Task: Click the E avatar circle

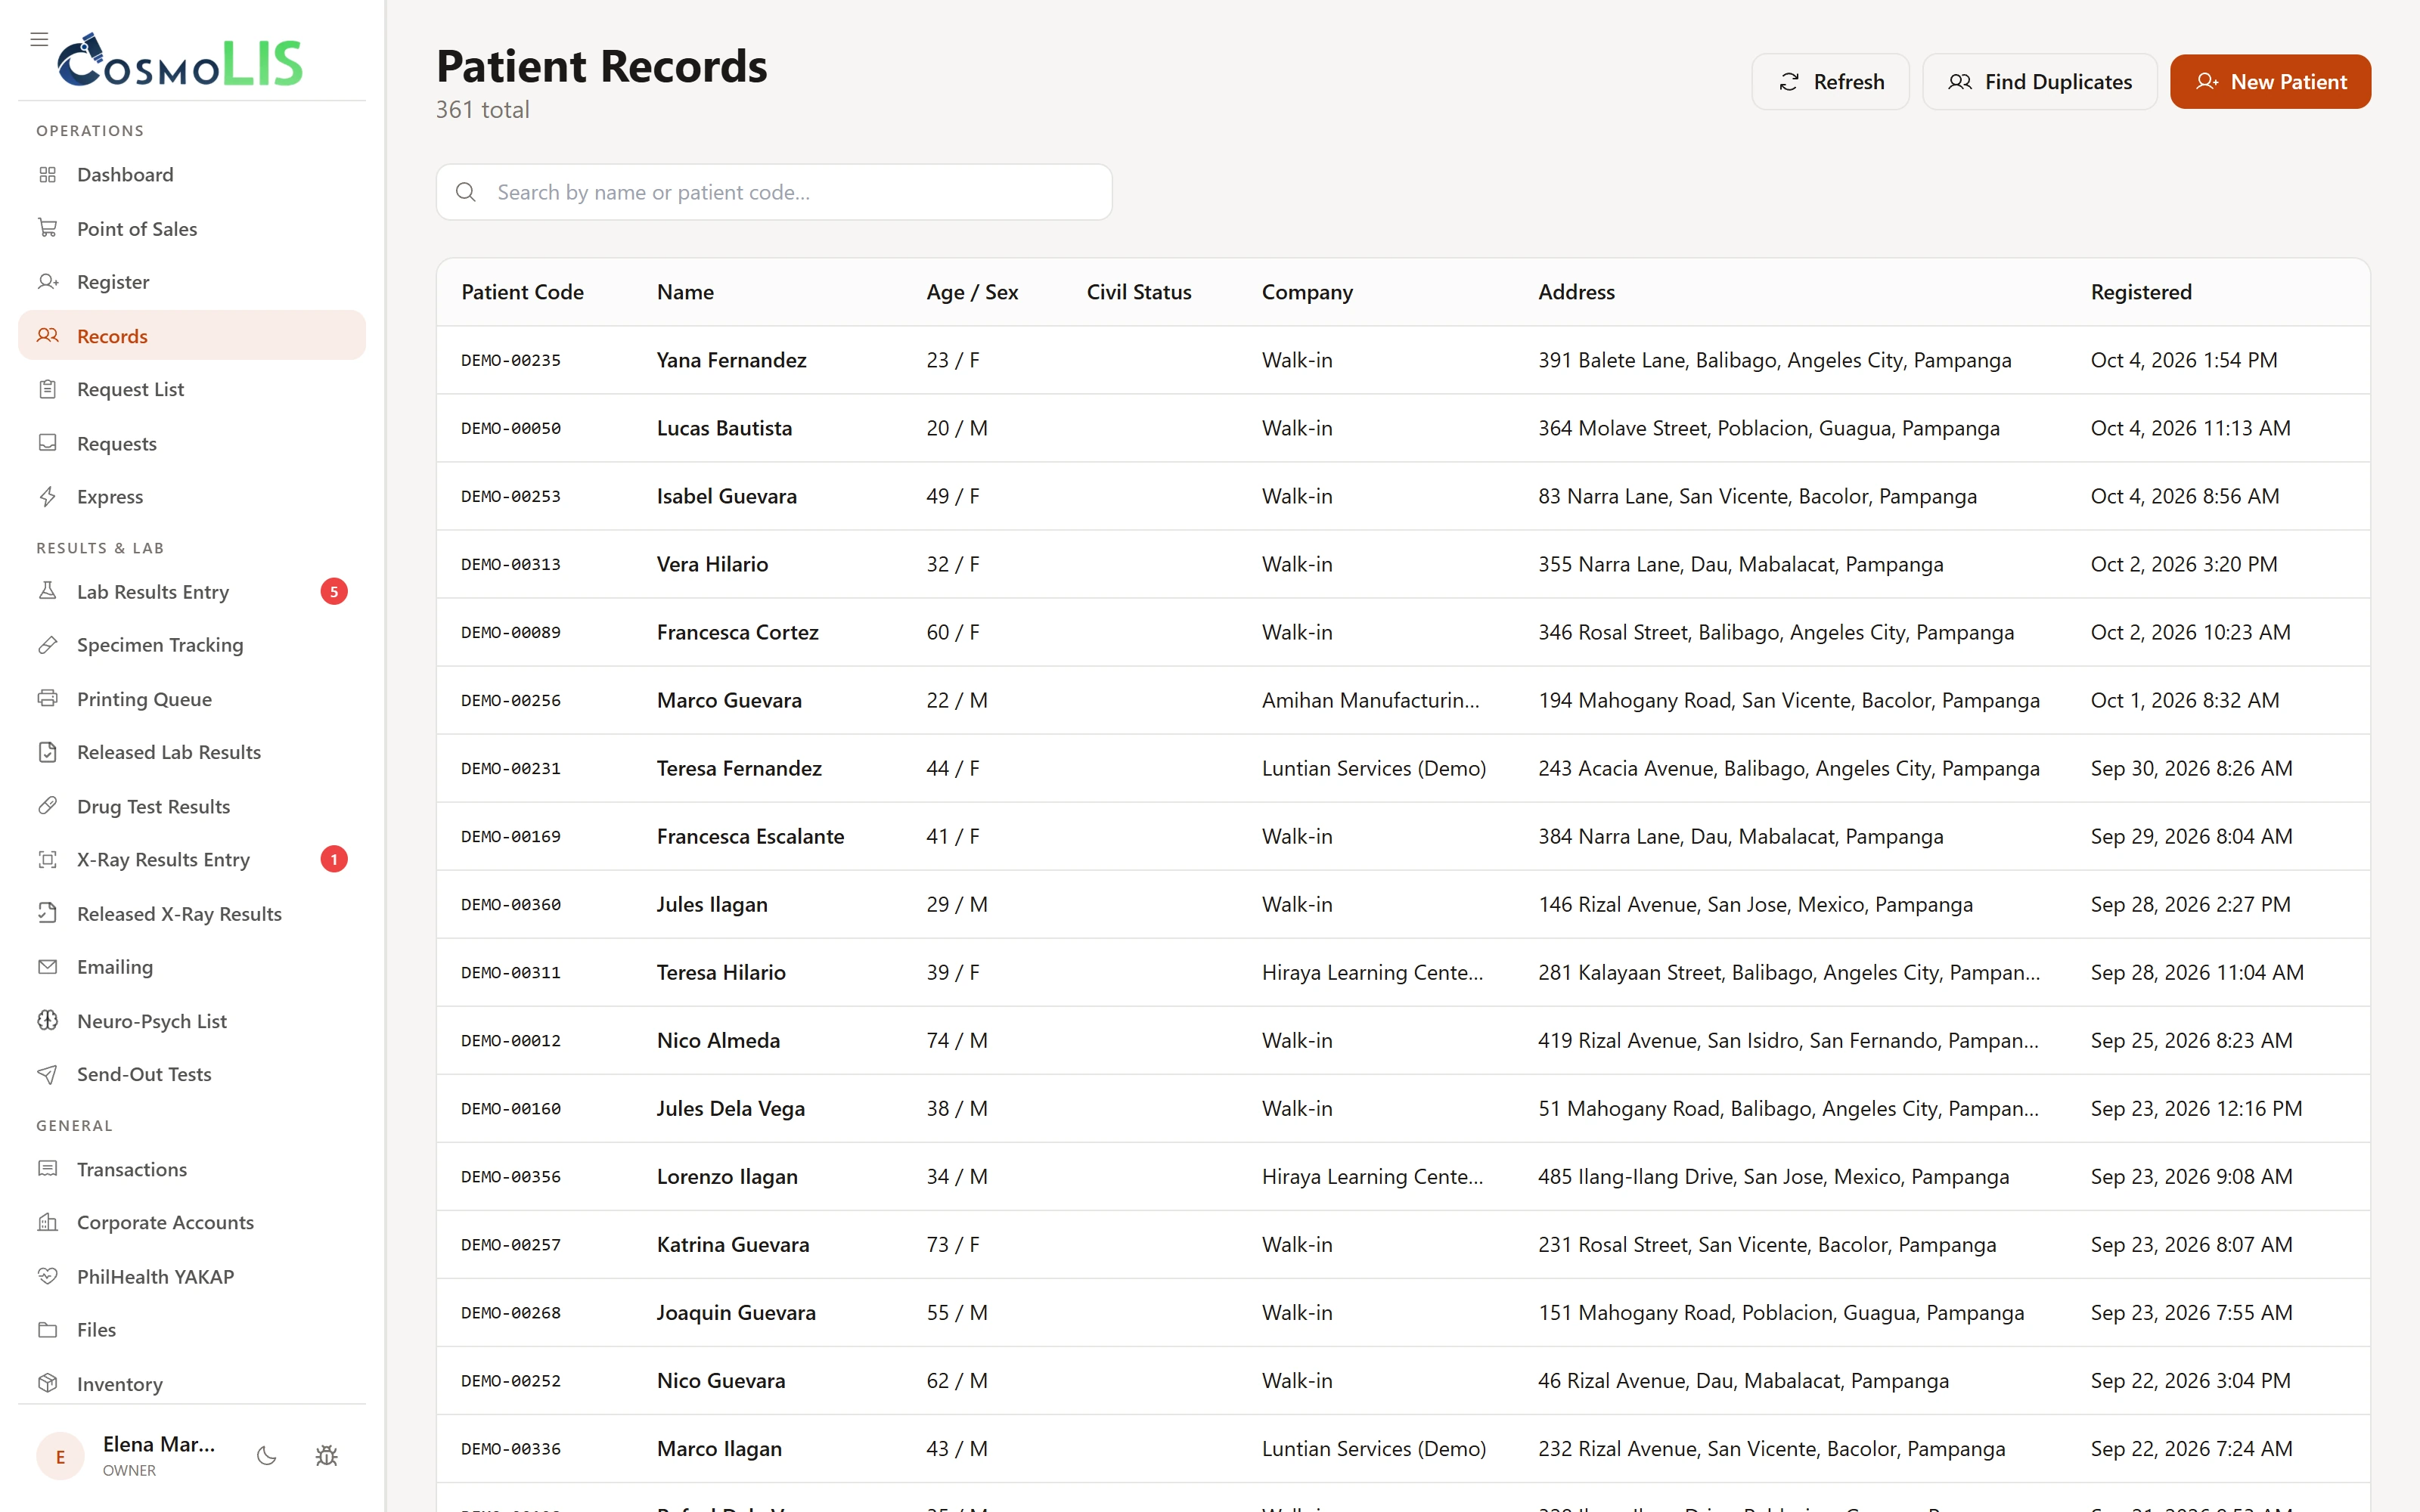Action: pos(60,1456)
